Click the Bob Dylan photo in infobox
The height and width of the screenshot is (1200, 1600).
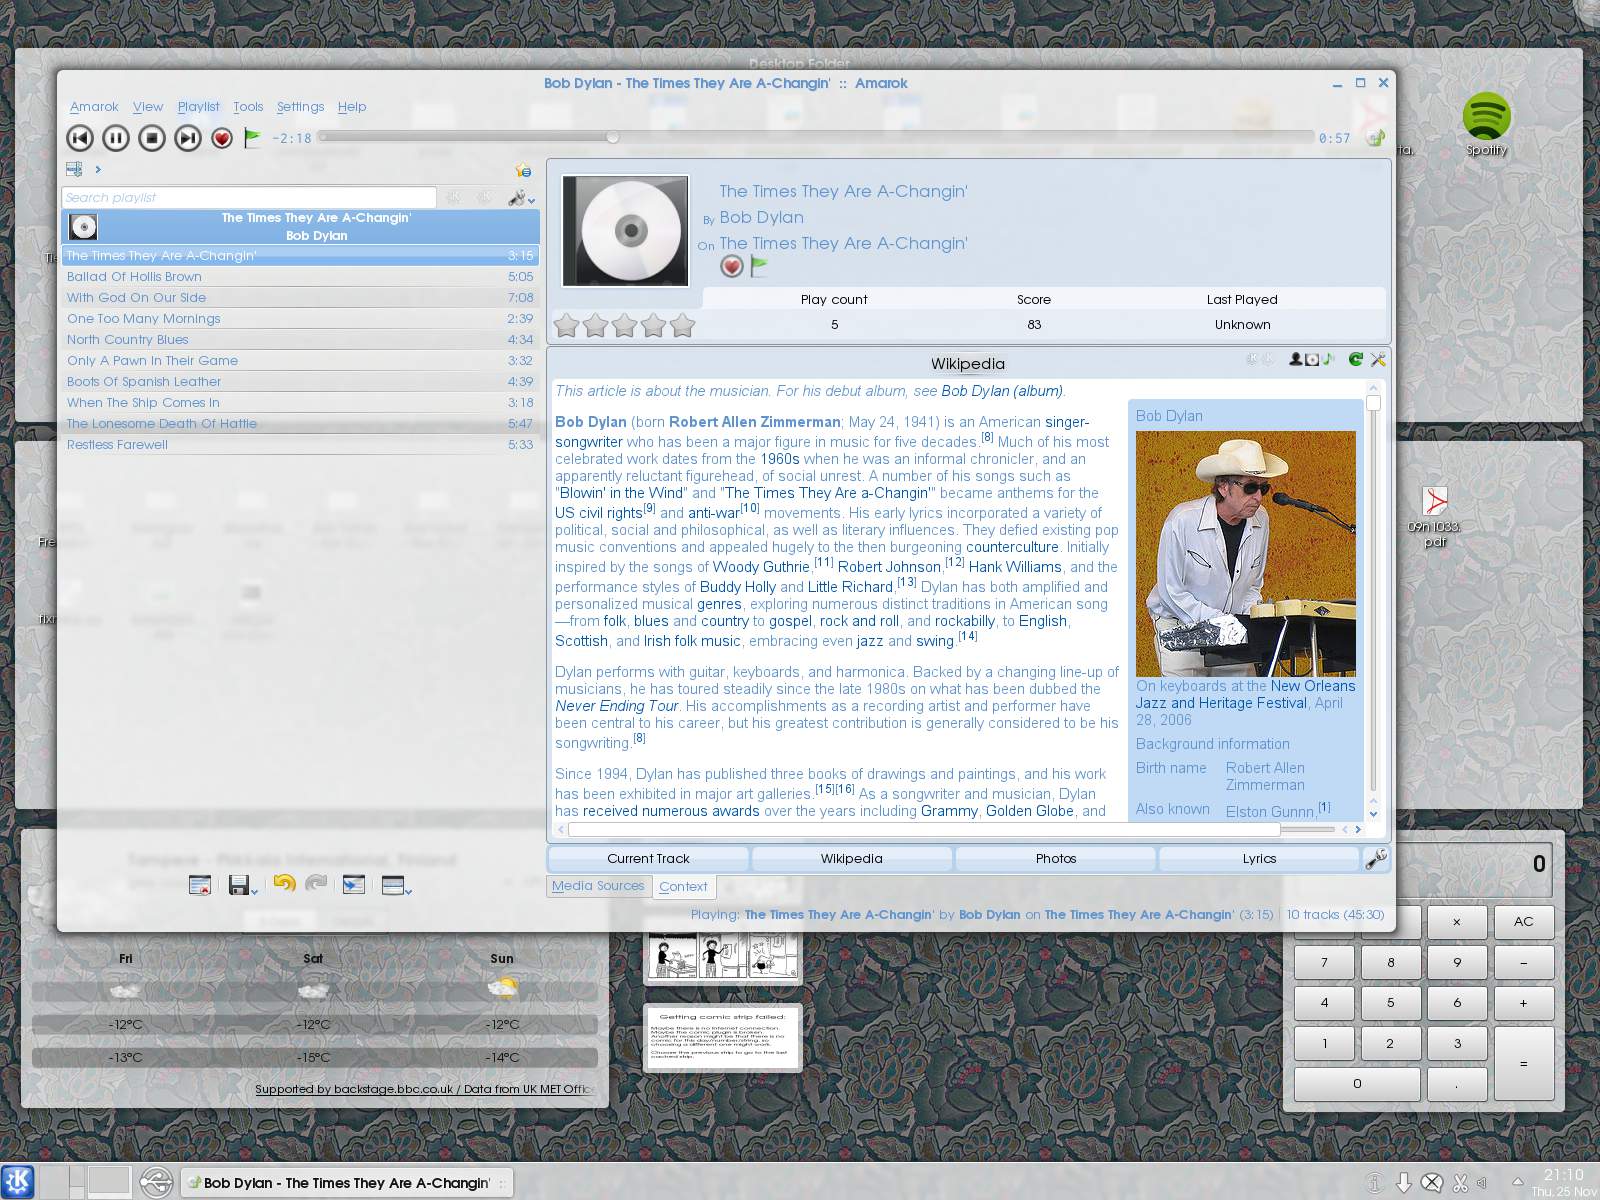tap(1246, 554)
